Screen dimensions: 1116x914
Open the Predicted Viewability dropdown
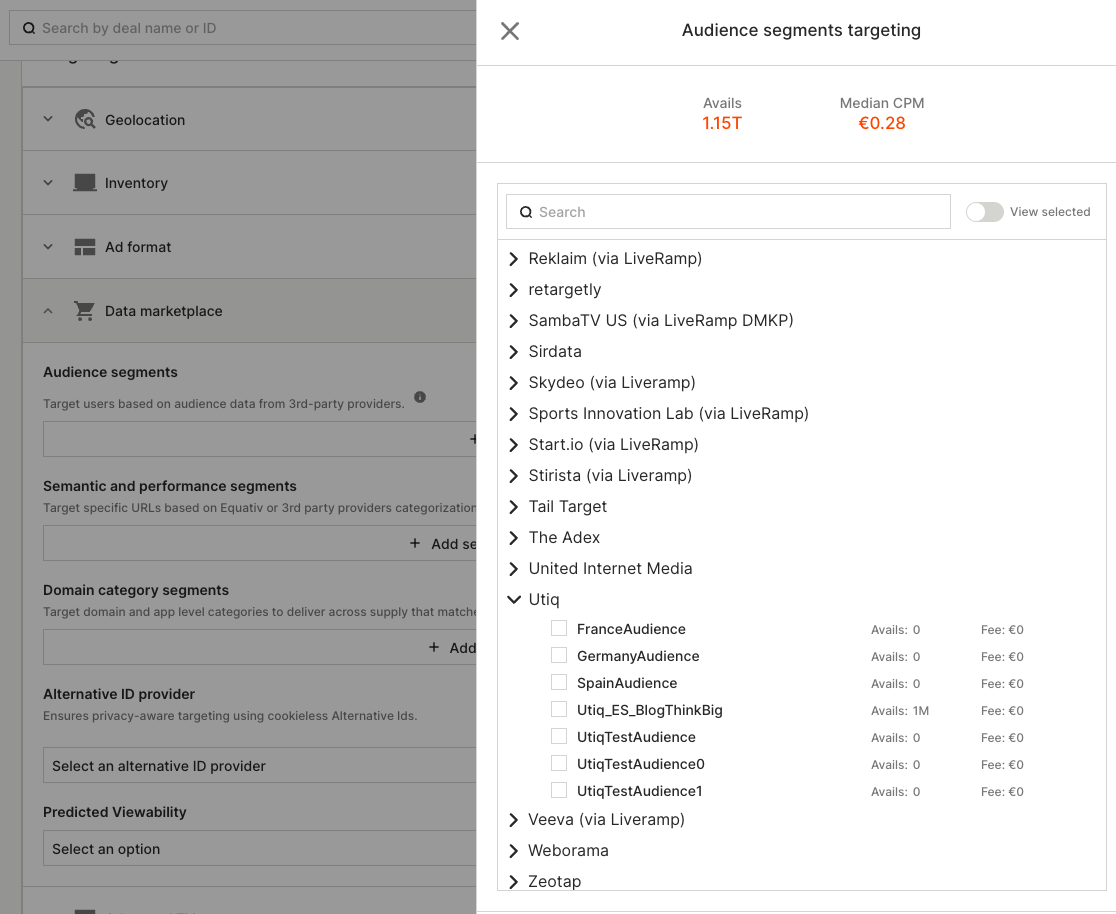click(258, 849)
